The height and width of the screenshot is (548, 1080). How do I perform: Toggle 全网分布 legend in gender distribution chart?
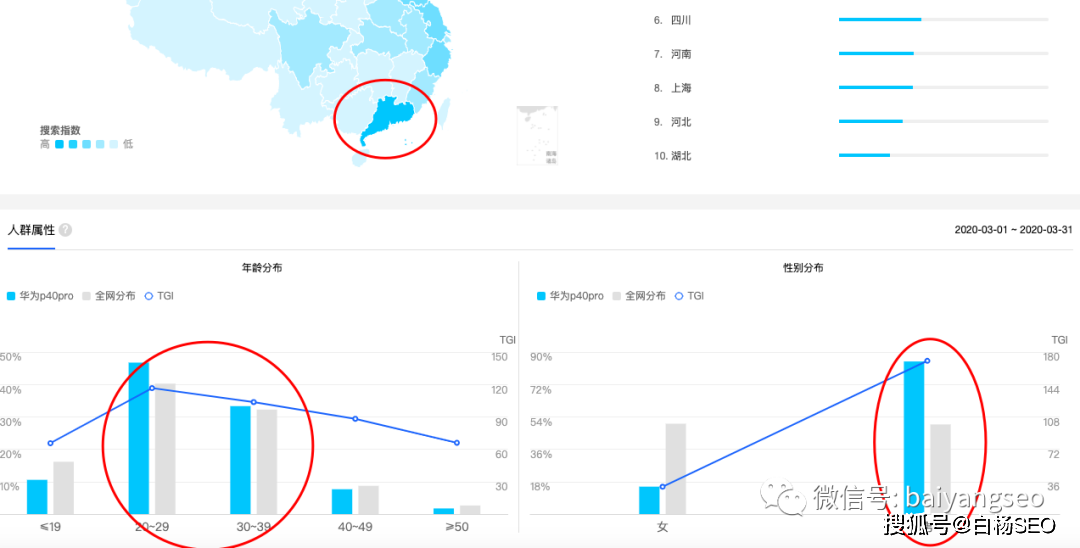[639, 296]
